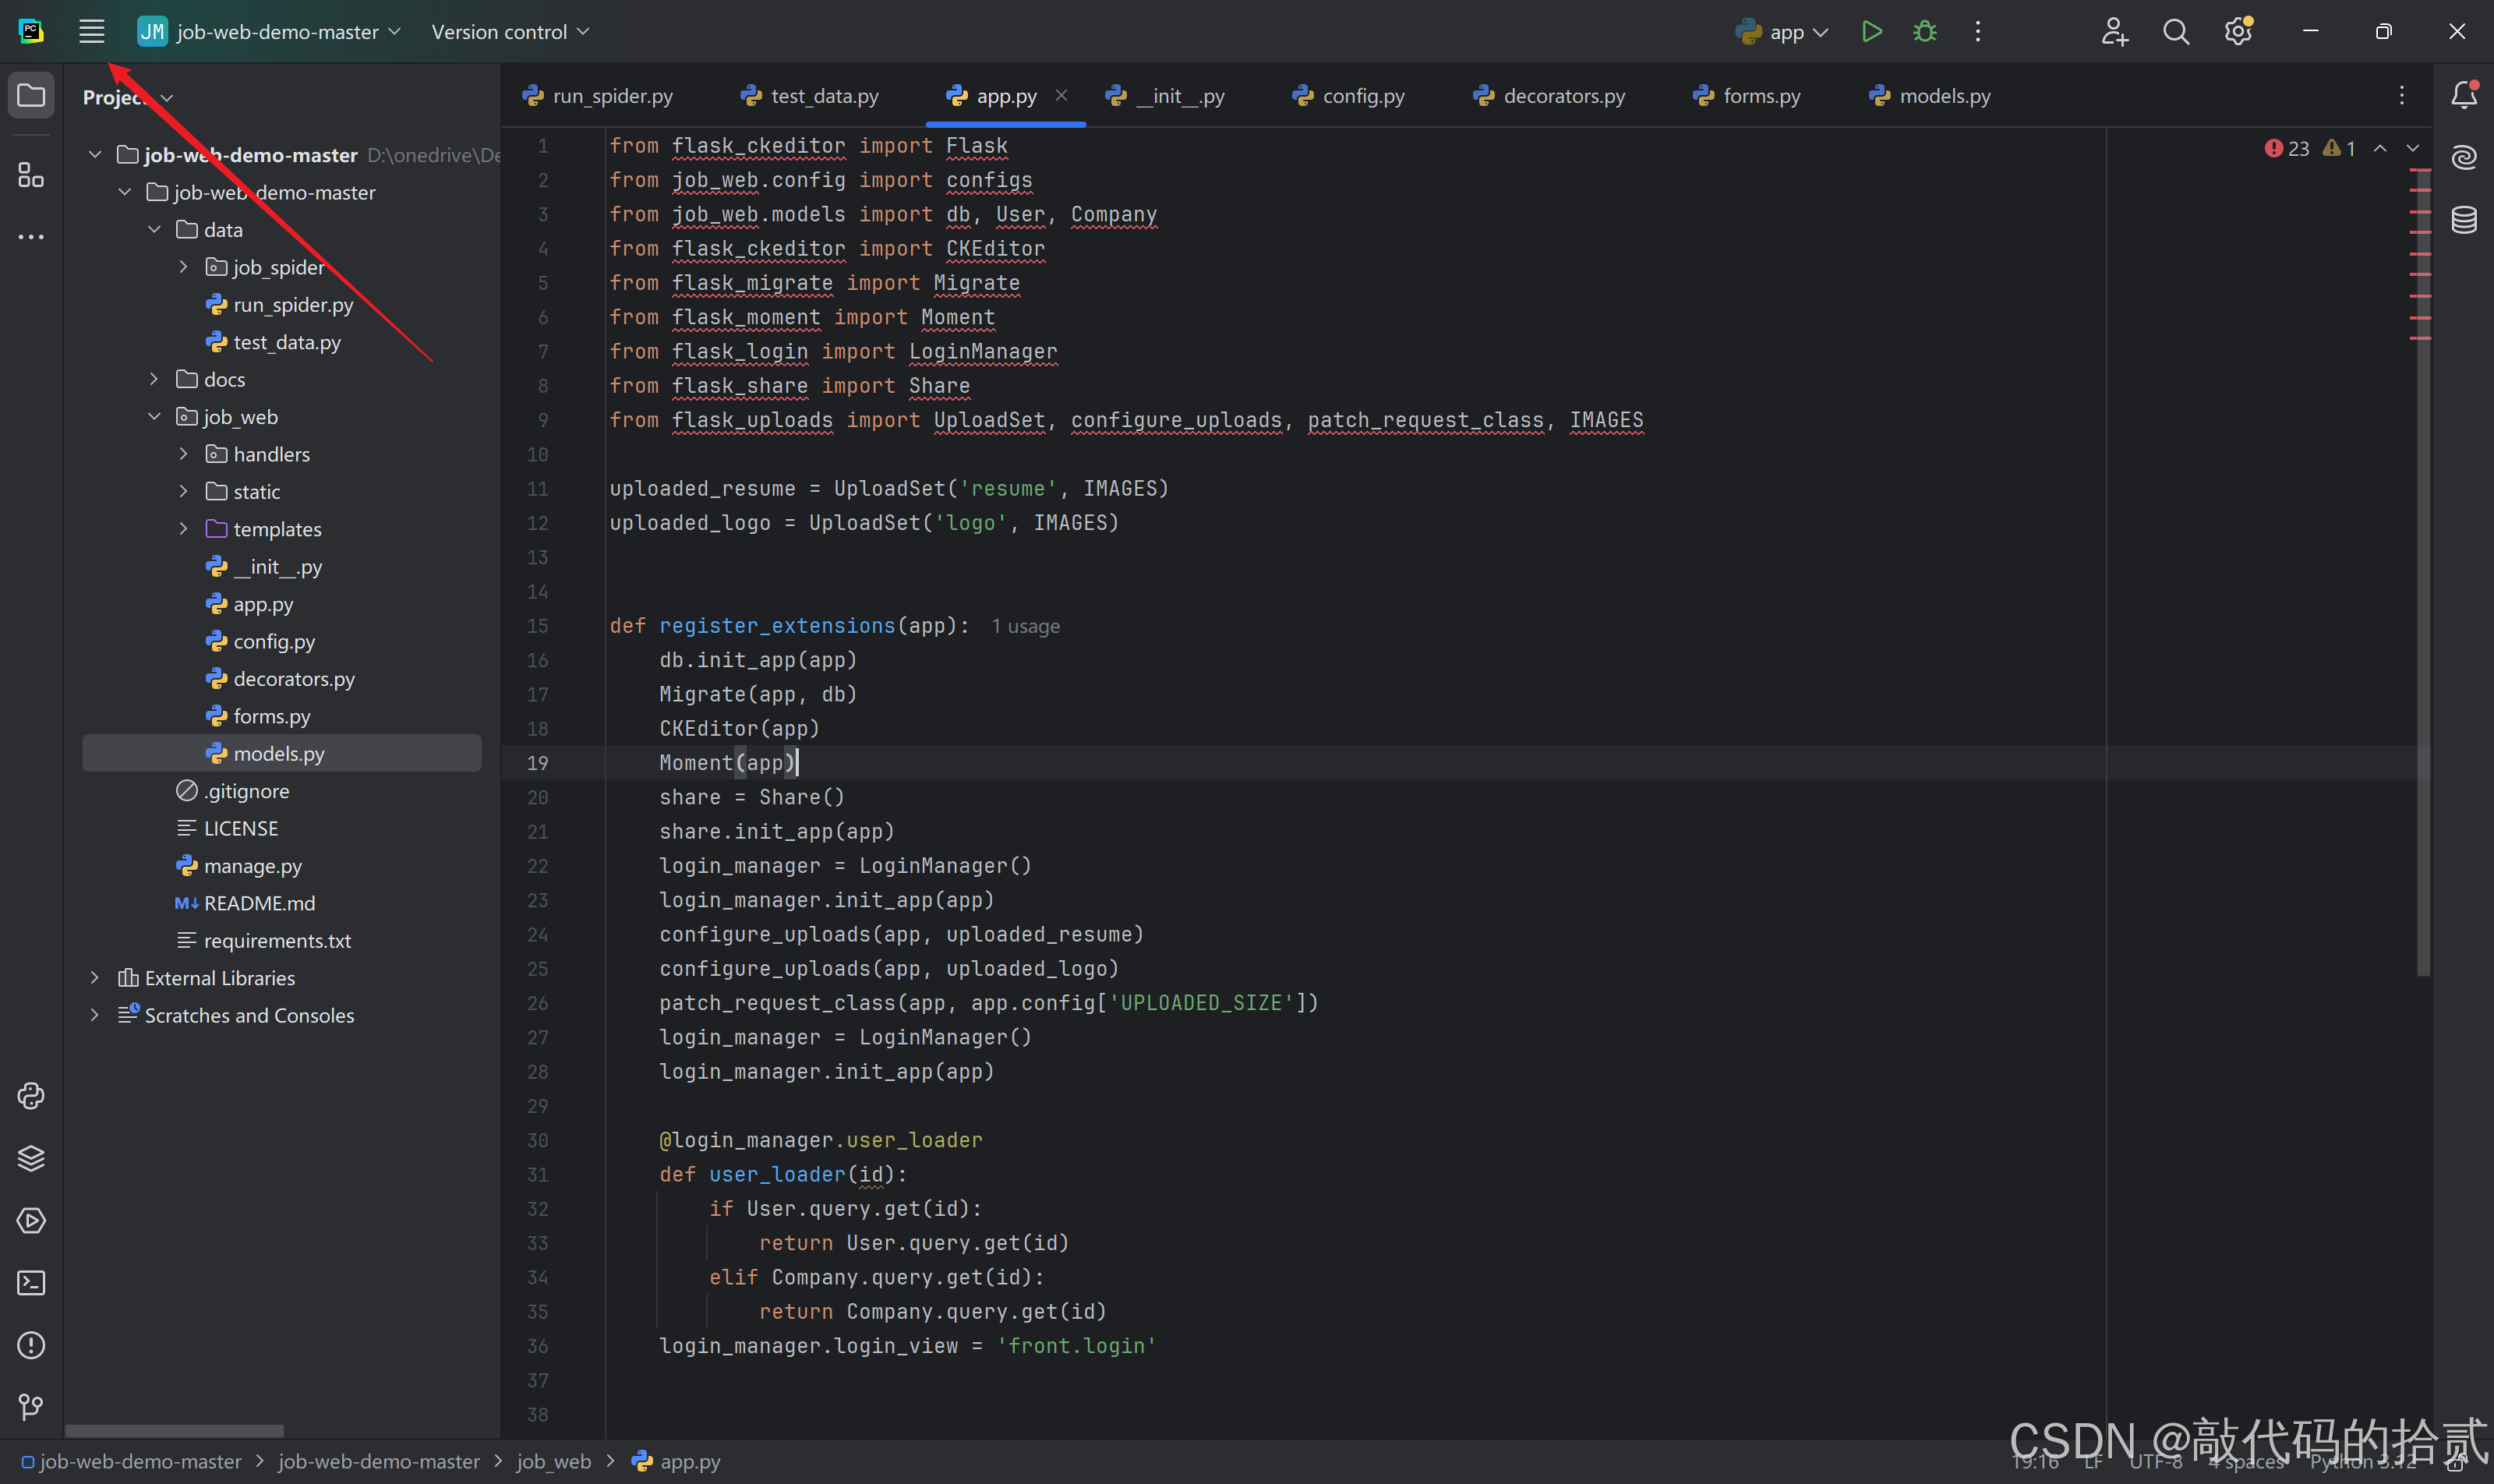Open the Notifications bell panel
This screenshot has width=2494, height=1484.
pyautogui.click(x=2464, y=96)
